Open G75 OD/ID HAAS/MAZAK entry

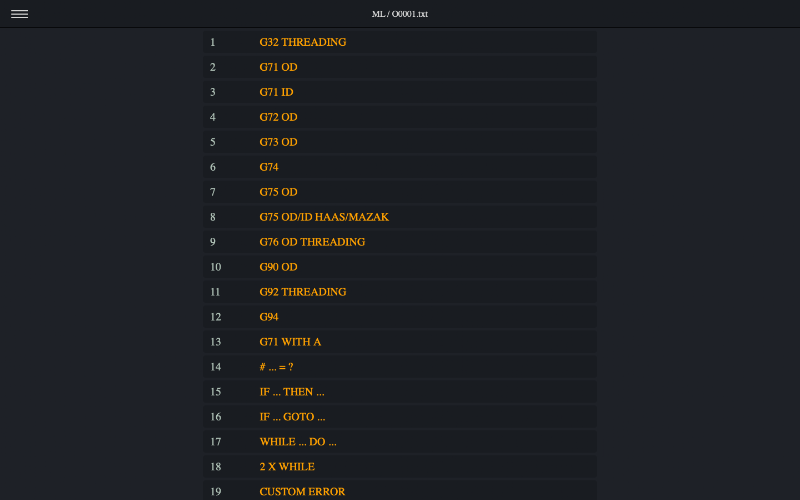[x=323, y=217]
